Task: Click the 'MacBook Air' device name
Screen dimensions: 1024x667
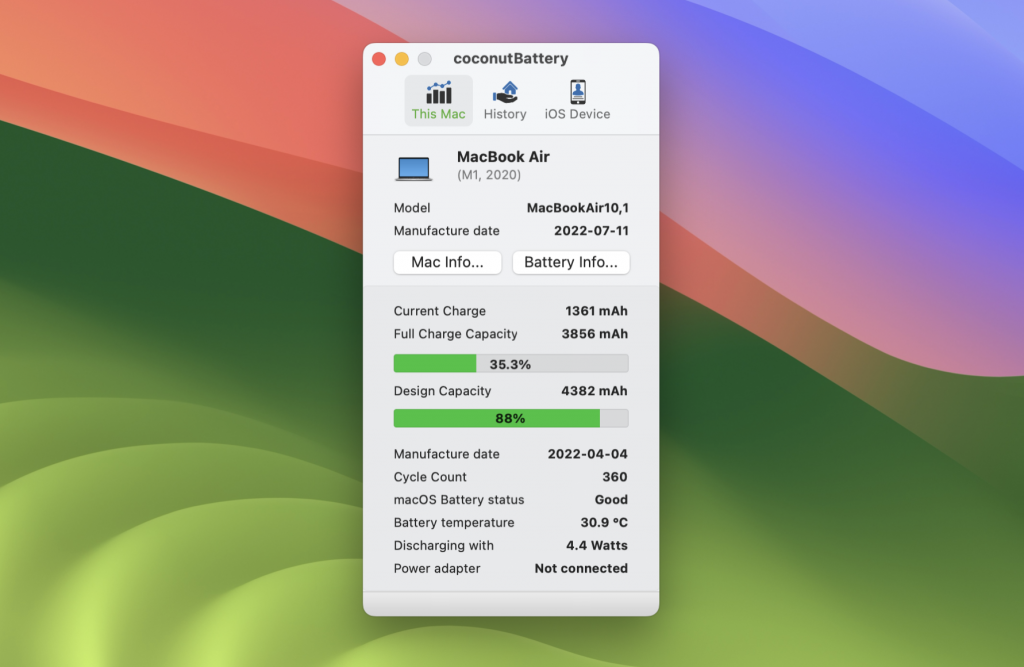Action: pyautogui.click(x=503, y=157)
